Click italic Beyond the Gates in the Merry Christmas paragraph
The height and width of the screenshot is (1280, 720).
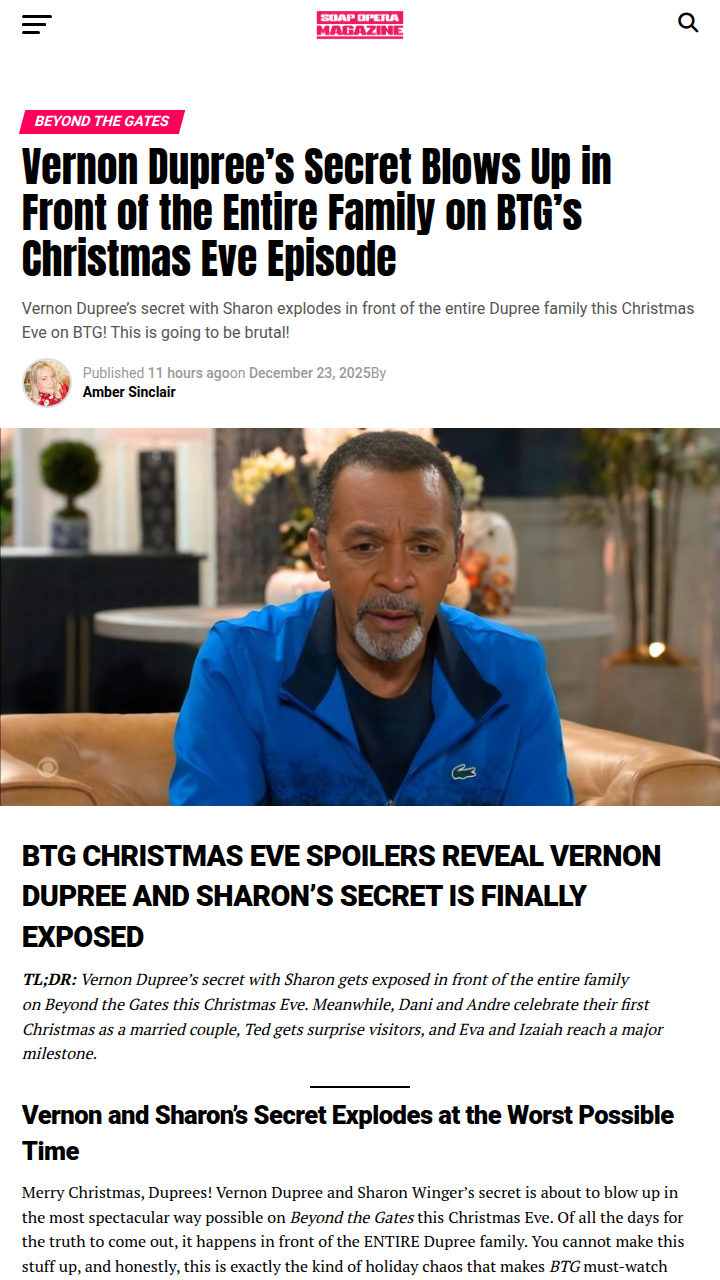[x=349, y=1217]
